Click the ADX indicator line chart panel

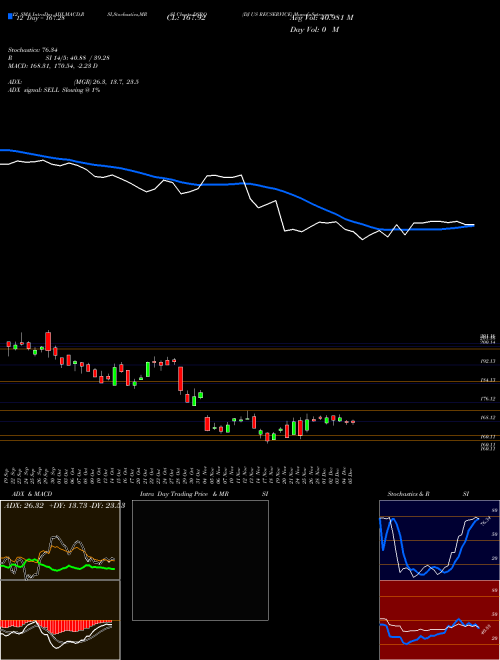60,540
